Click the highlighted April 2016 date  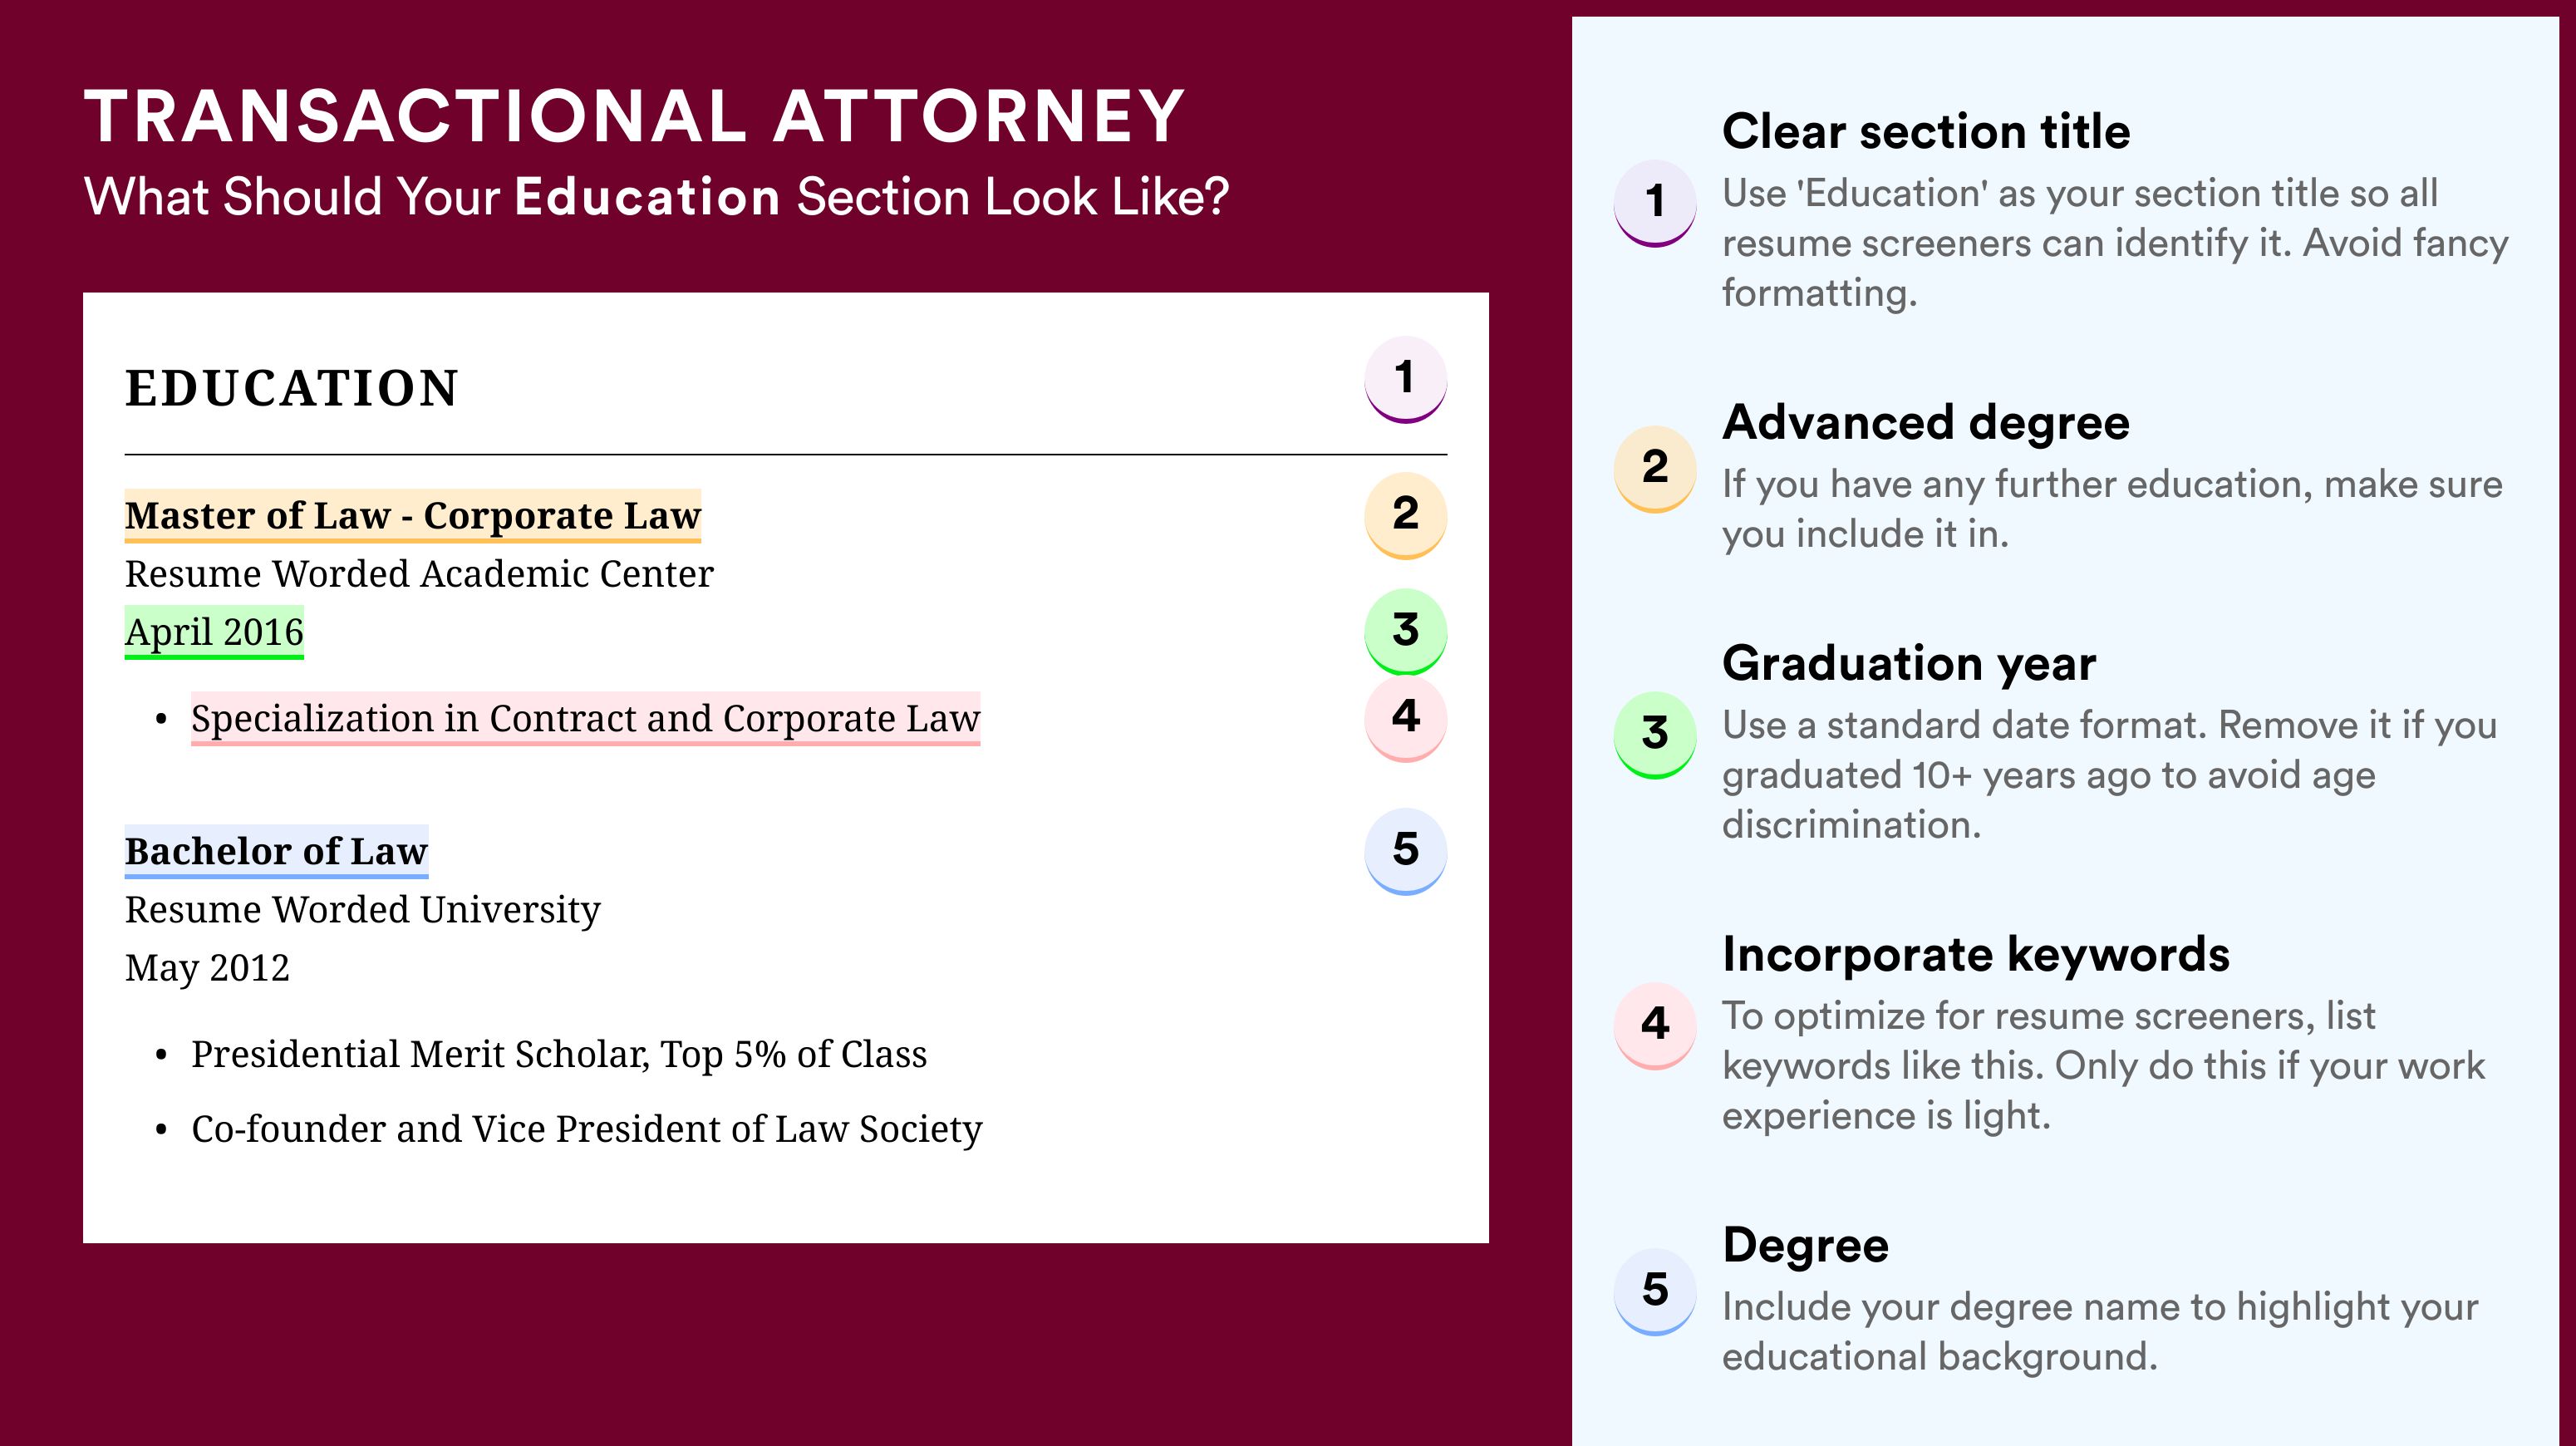(x=214, y=632)
